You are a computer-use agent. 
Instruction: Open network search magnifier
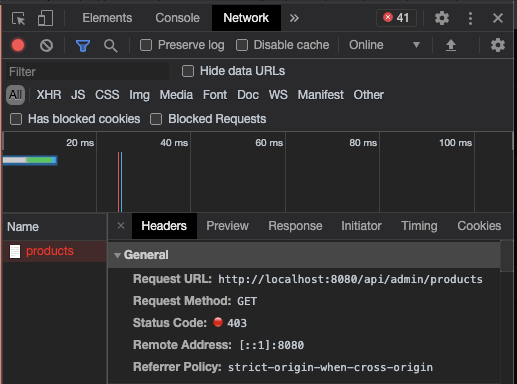pyautogui.click(x=110, y=46)
